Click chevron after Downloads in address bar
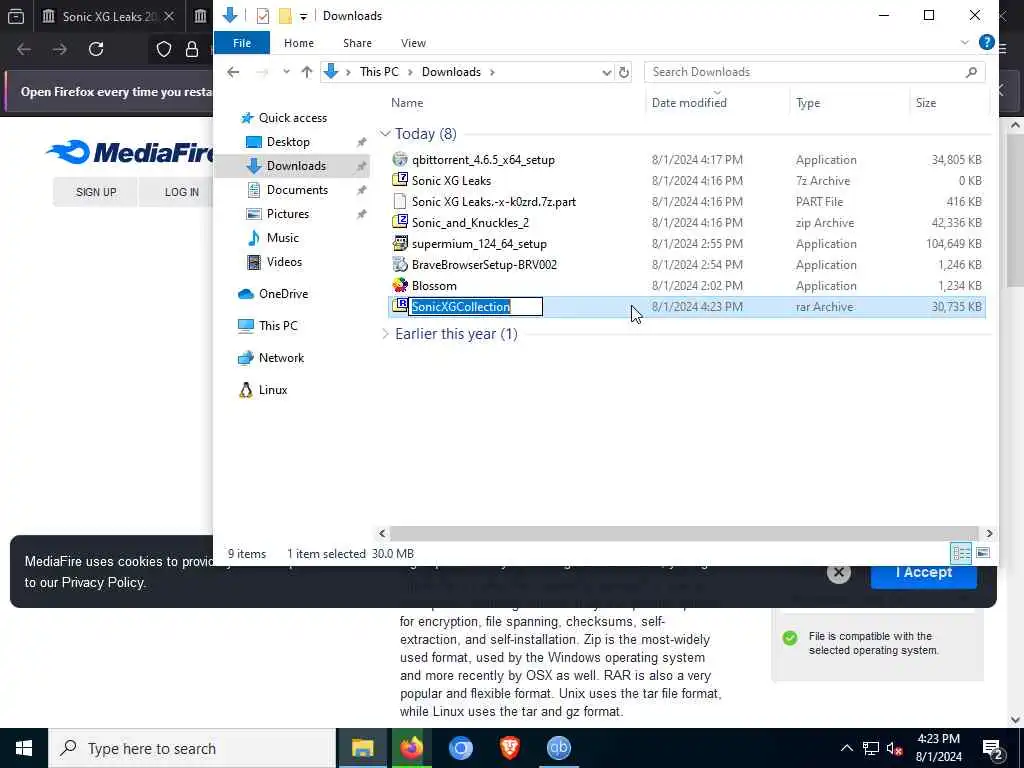 [492, 72]
